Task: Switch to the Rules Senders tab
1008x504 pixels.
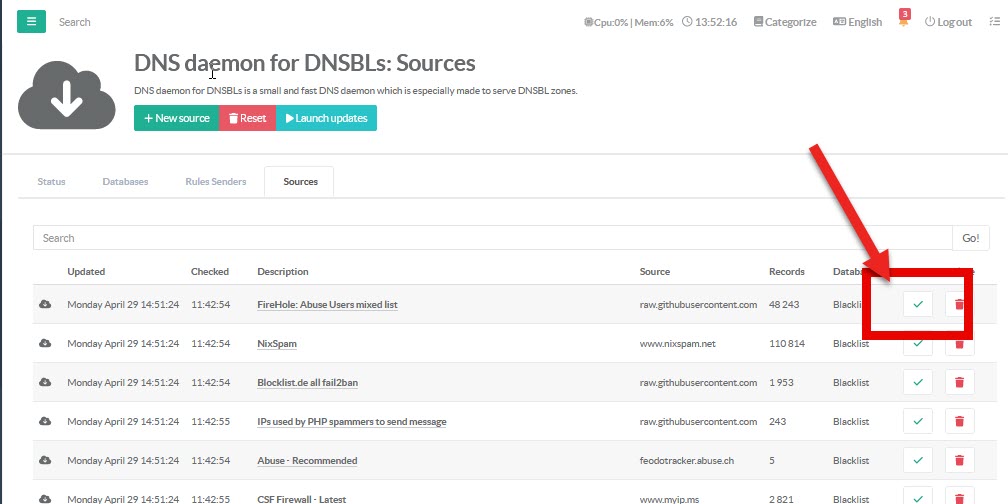Action: tap(215, 182)
